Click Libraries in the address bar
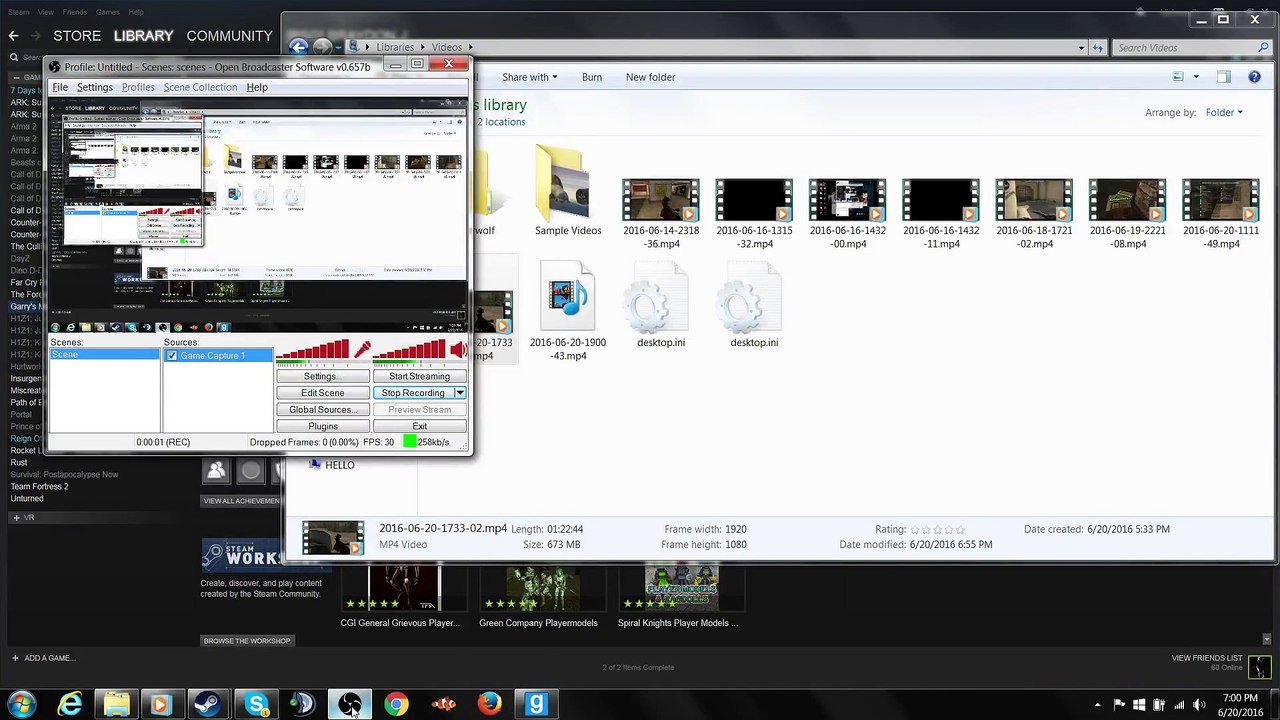Screen dimensions: 1280x720 [395, 47]
